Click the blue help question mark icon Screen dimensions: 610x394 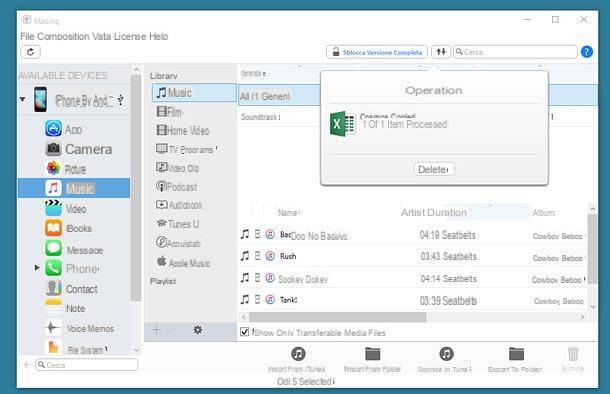coord(587,52)
